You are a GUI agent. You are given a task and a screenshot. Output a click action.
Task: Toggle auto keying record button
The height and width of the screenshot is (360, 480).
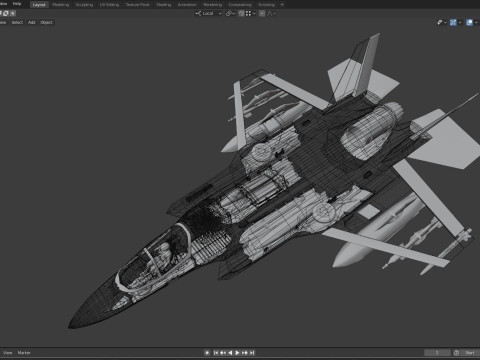(x=207, y=353)
